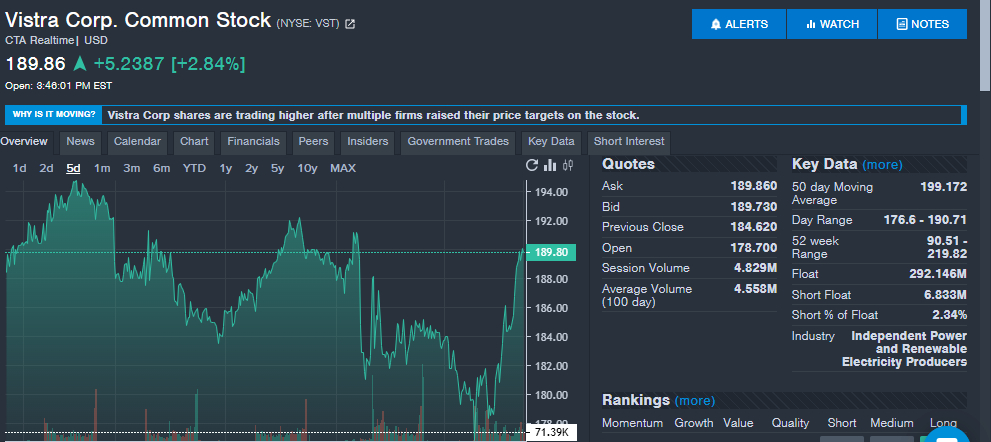991x442 pixels.
Task: Select the 1d chart range
Action: pyautogui.click(x=19, y=168)
